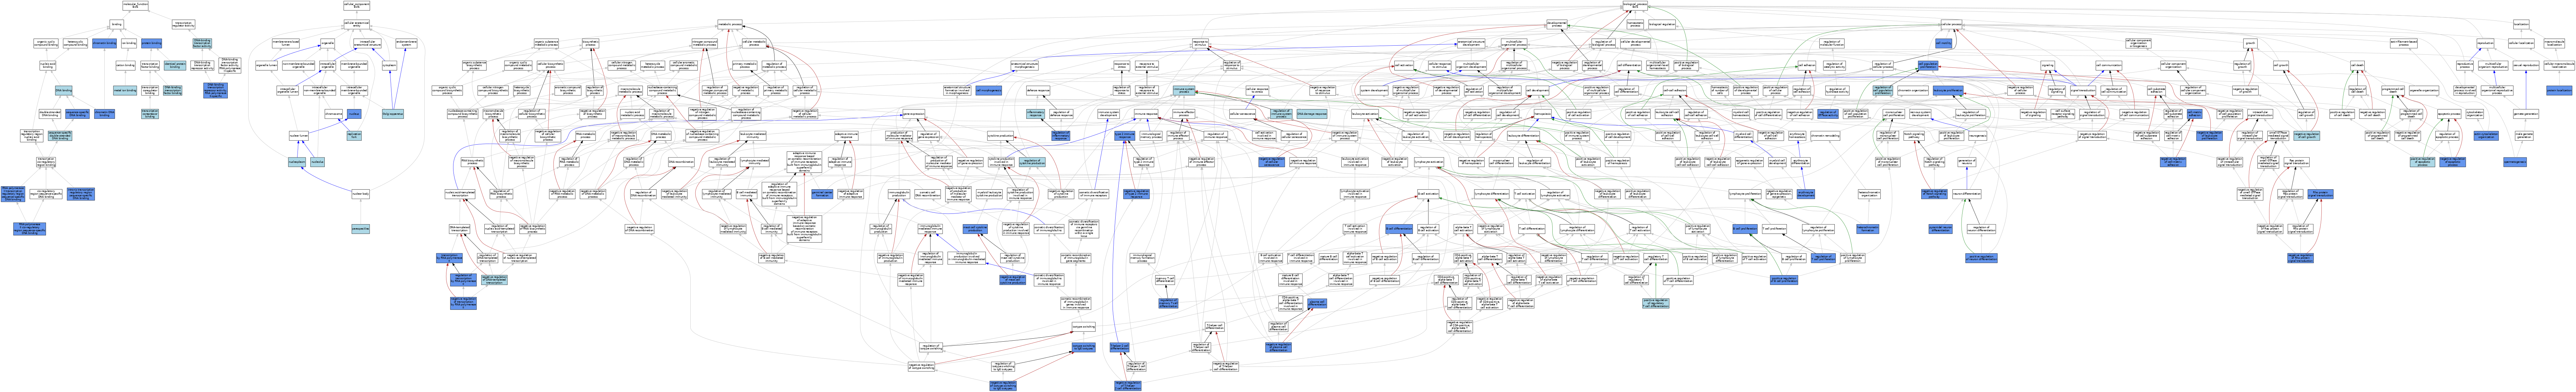Click the 'chromatin DNA binding' node
This screenshot has height=392, width=2576.
104,114
